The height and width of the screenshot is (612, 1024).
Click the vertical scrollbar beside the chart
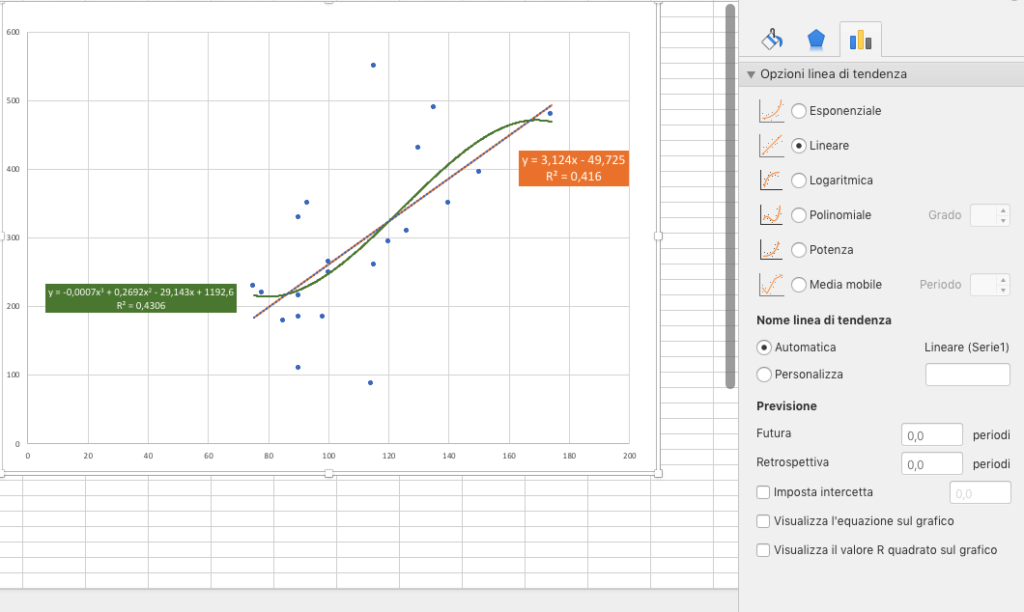(x=730, y=196)
